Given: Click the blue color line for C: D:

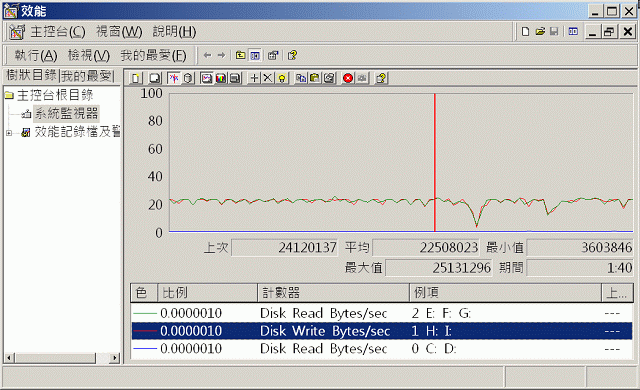Looking at the screenshot, I should [144, 349].
